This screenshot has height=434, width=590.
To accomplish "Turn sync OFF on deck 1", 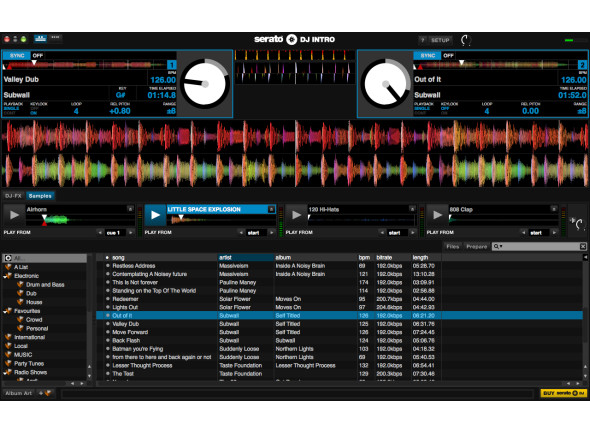I will pos(38,55).
